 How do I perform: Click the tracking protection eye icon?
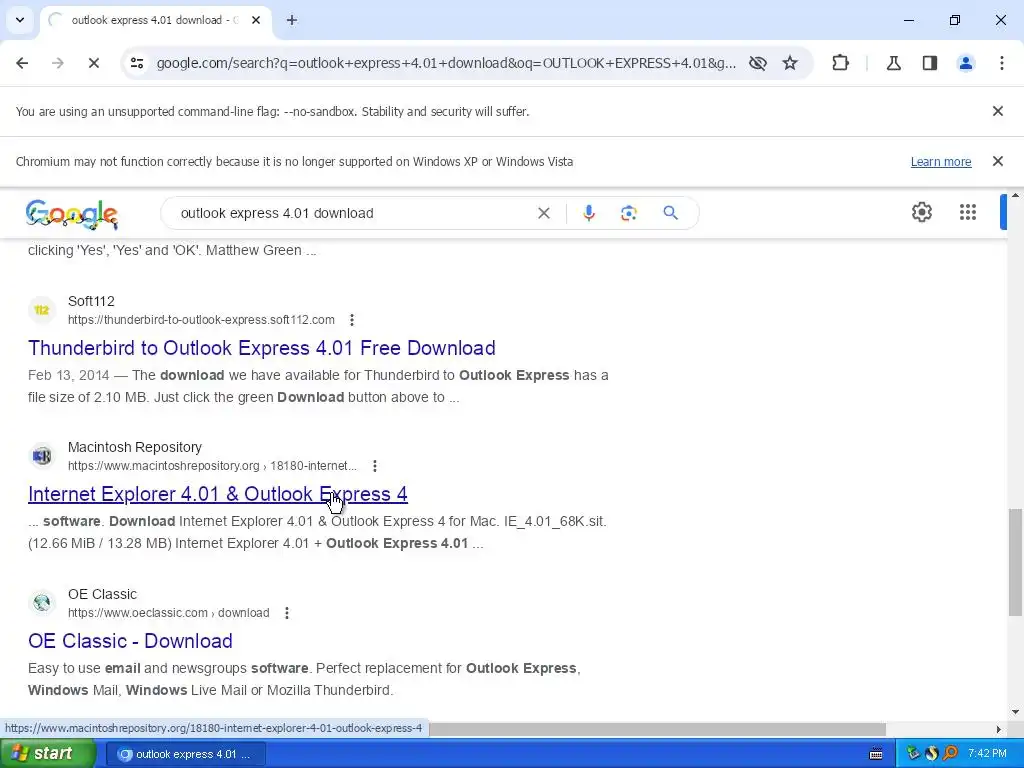coord(758,63)
